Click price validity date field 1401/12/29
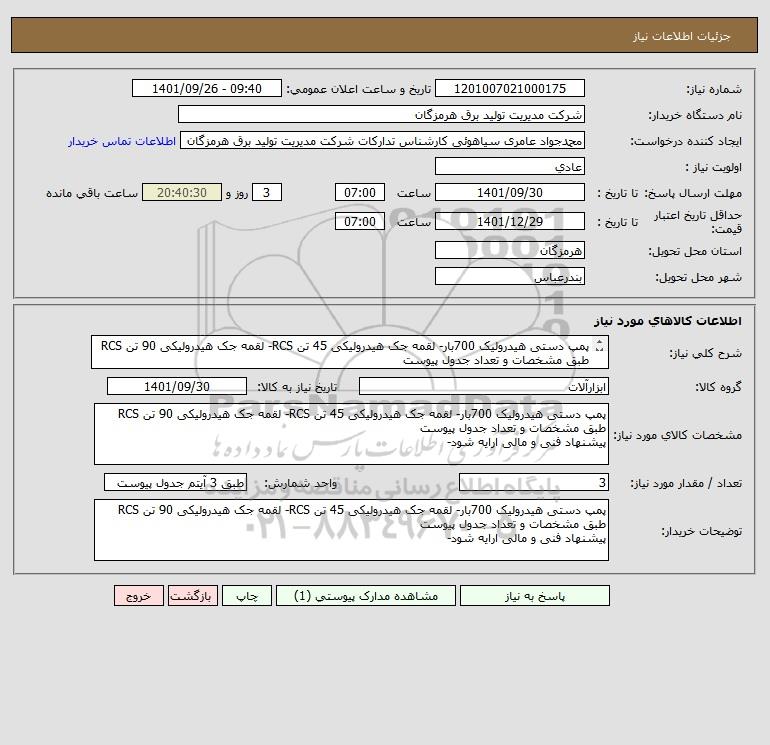This screenshot has height=745, width=770. point(510,221)
